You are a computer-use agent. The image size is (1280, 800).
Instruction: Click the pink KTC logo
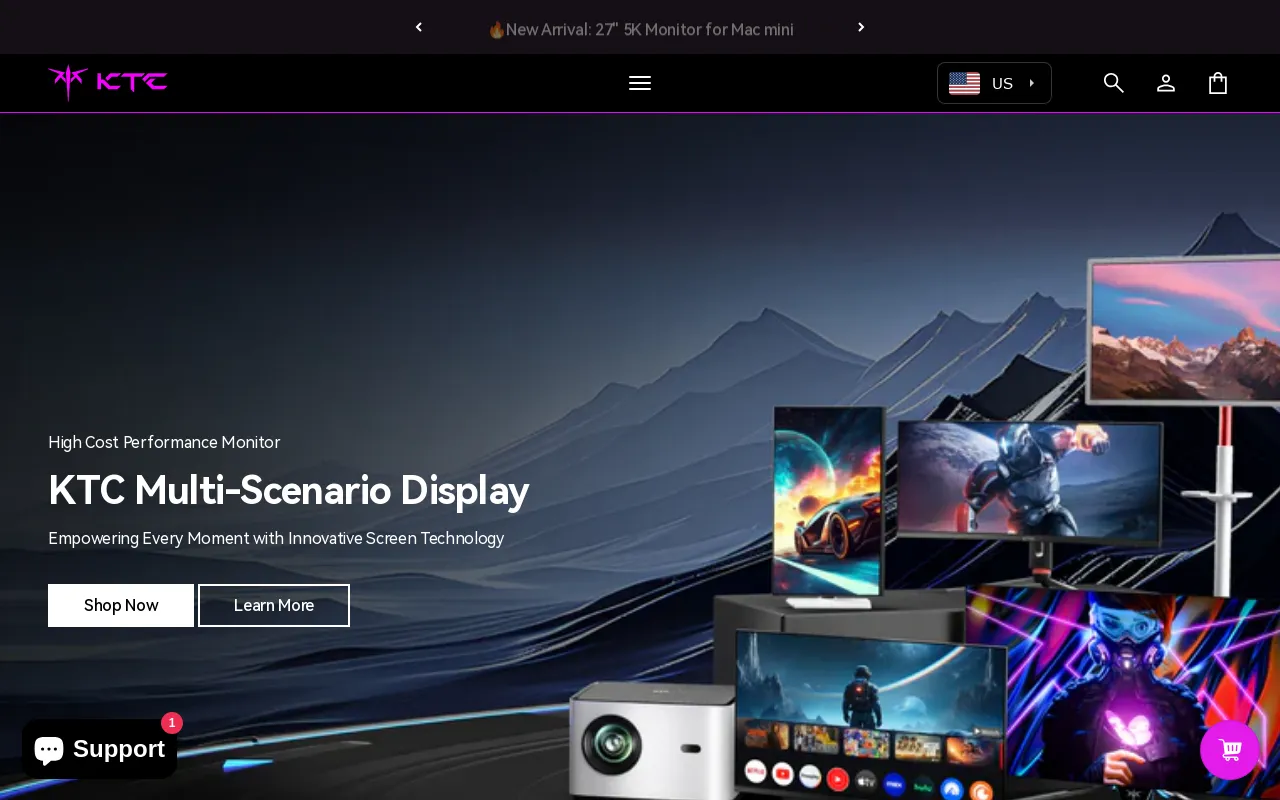pyautogui.click(x=107, y=83)
